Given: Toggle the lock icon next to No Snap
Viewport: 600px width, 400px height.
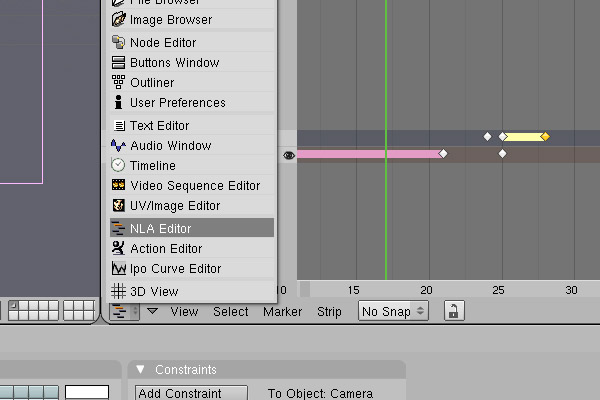Looking at the screenshot, I should 454,311.
